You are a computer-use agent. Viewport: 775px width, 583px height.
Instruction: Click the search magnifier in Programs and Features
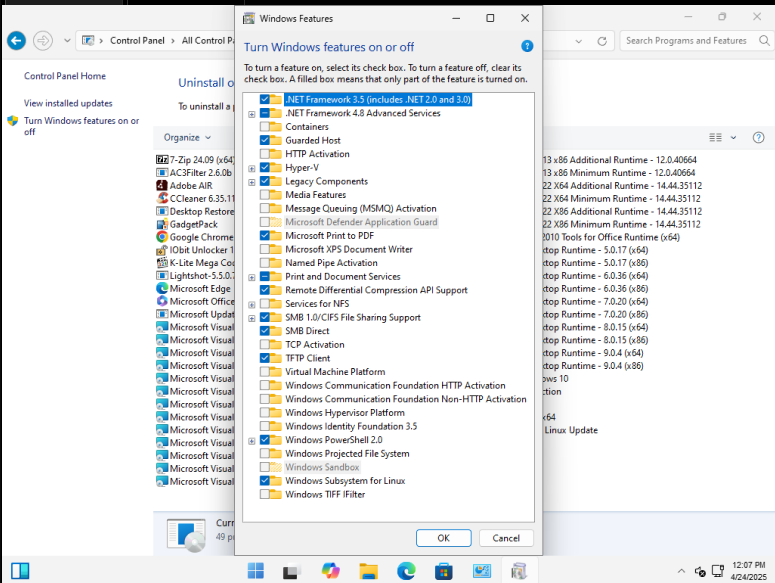[x=764, y=41]
